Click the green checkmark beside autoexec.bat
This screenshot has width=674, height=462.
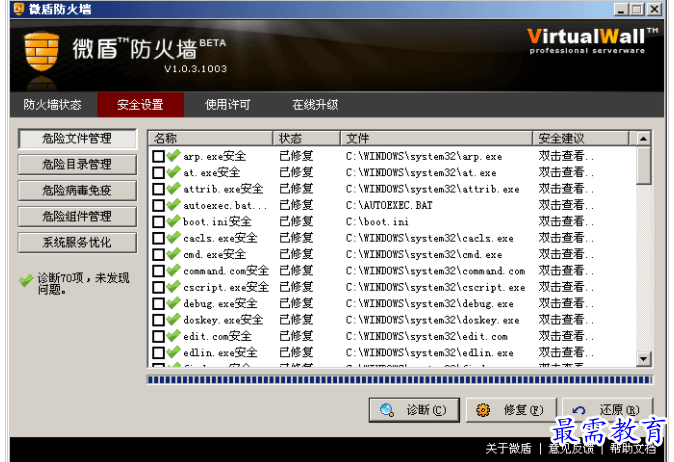[x=173, y=205]
